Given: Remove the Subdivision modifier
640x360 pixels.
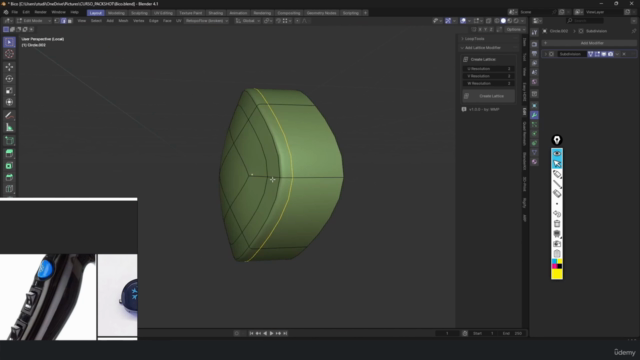Looking at the screenshot, I should (624, 54).
